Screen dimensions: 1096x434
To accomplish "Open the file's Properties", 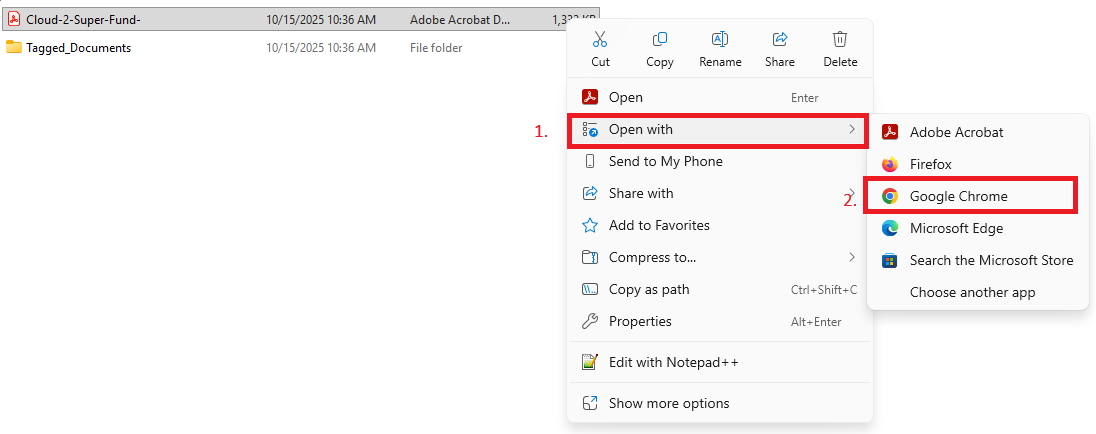I will tap(640, 321).
